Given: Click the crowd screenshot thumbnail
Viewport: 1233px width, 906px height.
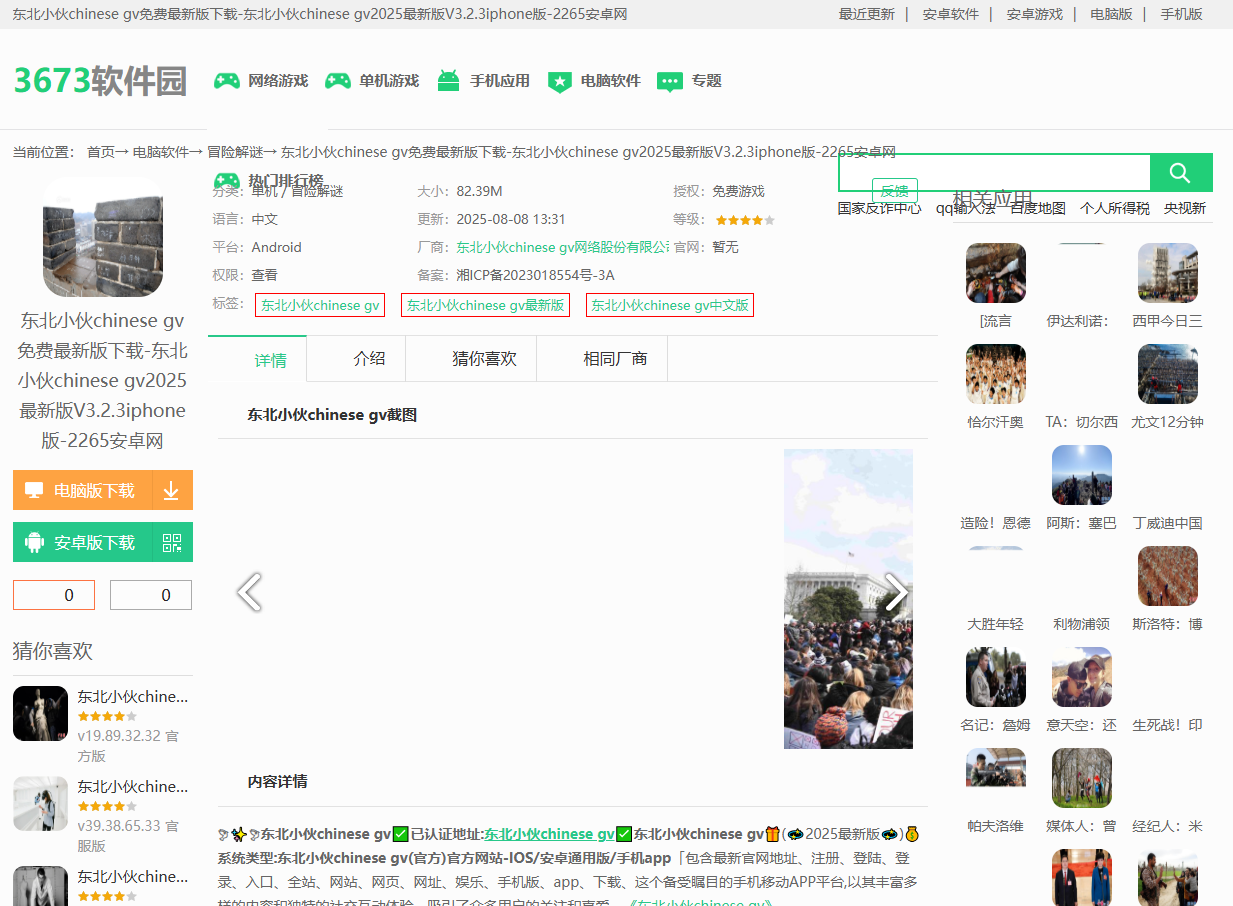Looking at the screenshot, I should pyautogui.click(x=848, y=598).
